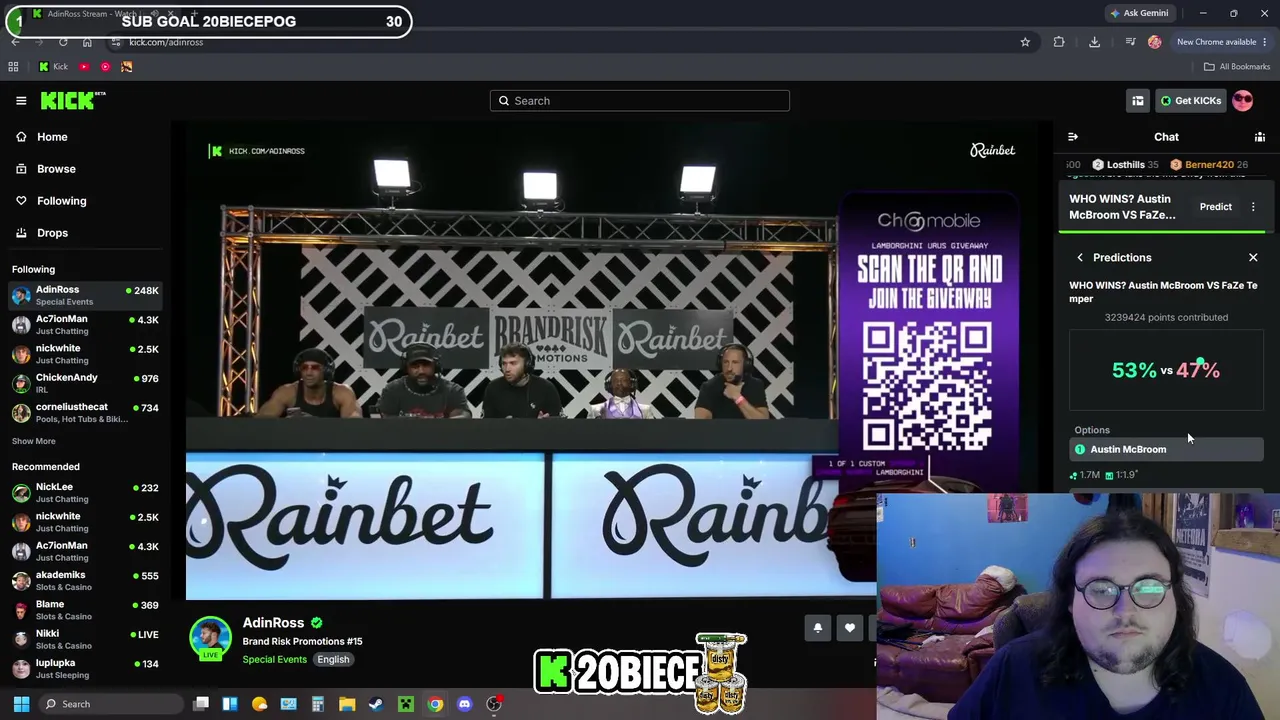Viewport: 1280px width, 720px height.
Task: Click the Losthills chat leaderboard entry
Action: pos(1125,165)
